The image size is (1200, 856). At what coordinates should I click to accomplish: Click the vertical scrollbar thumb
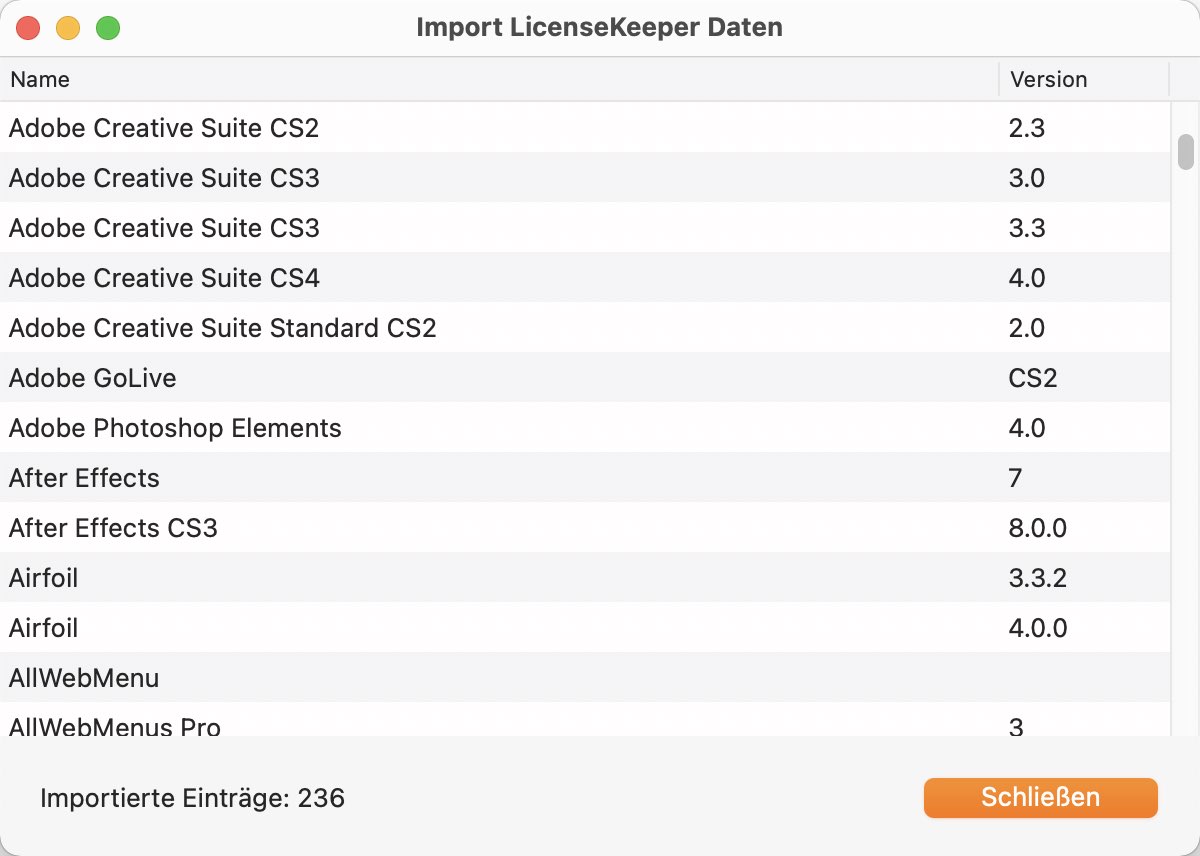tap(1186, 152)
